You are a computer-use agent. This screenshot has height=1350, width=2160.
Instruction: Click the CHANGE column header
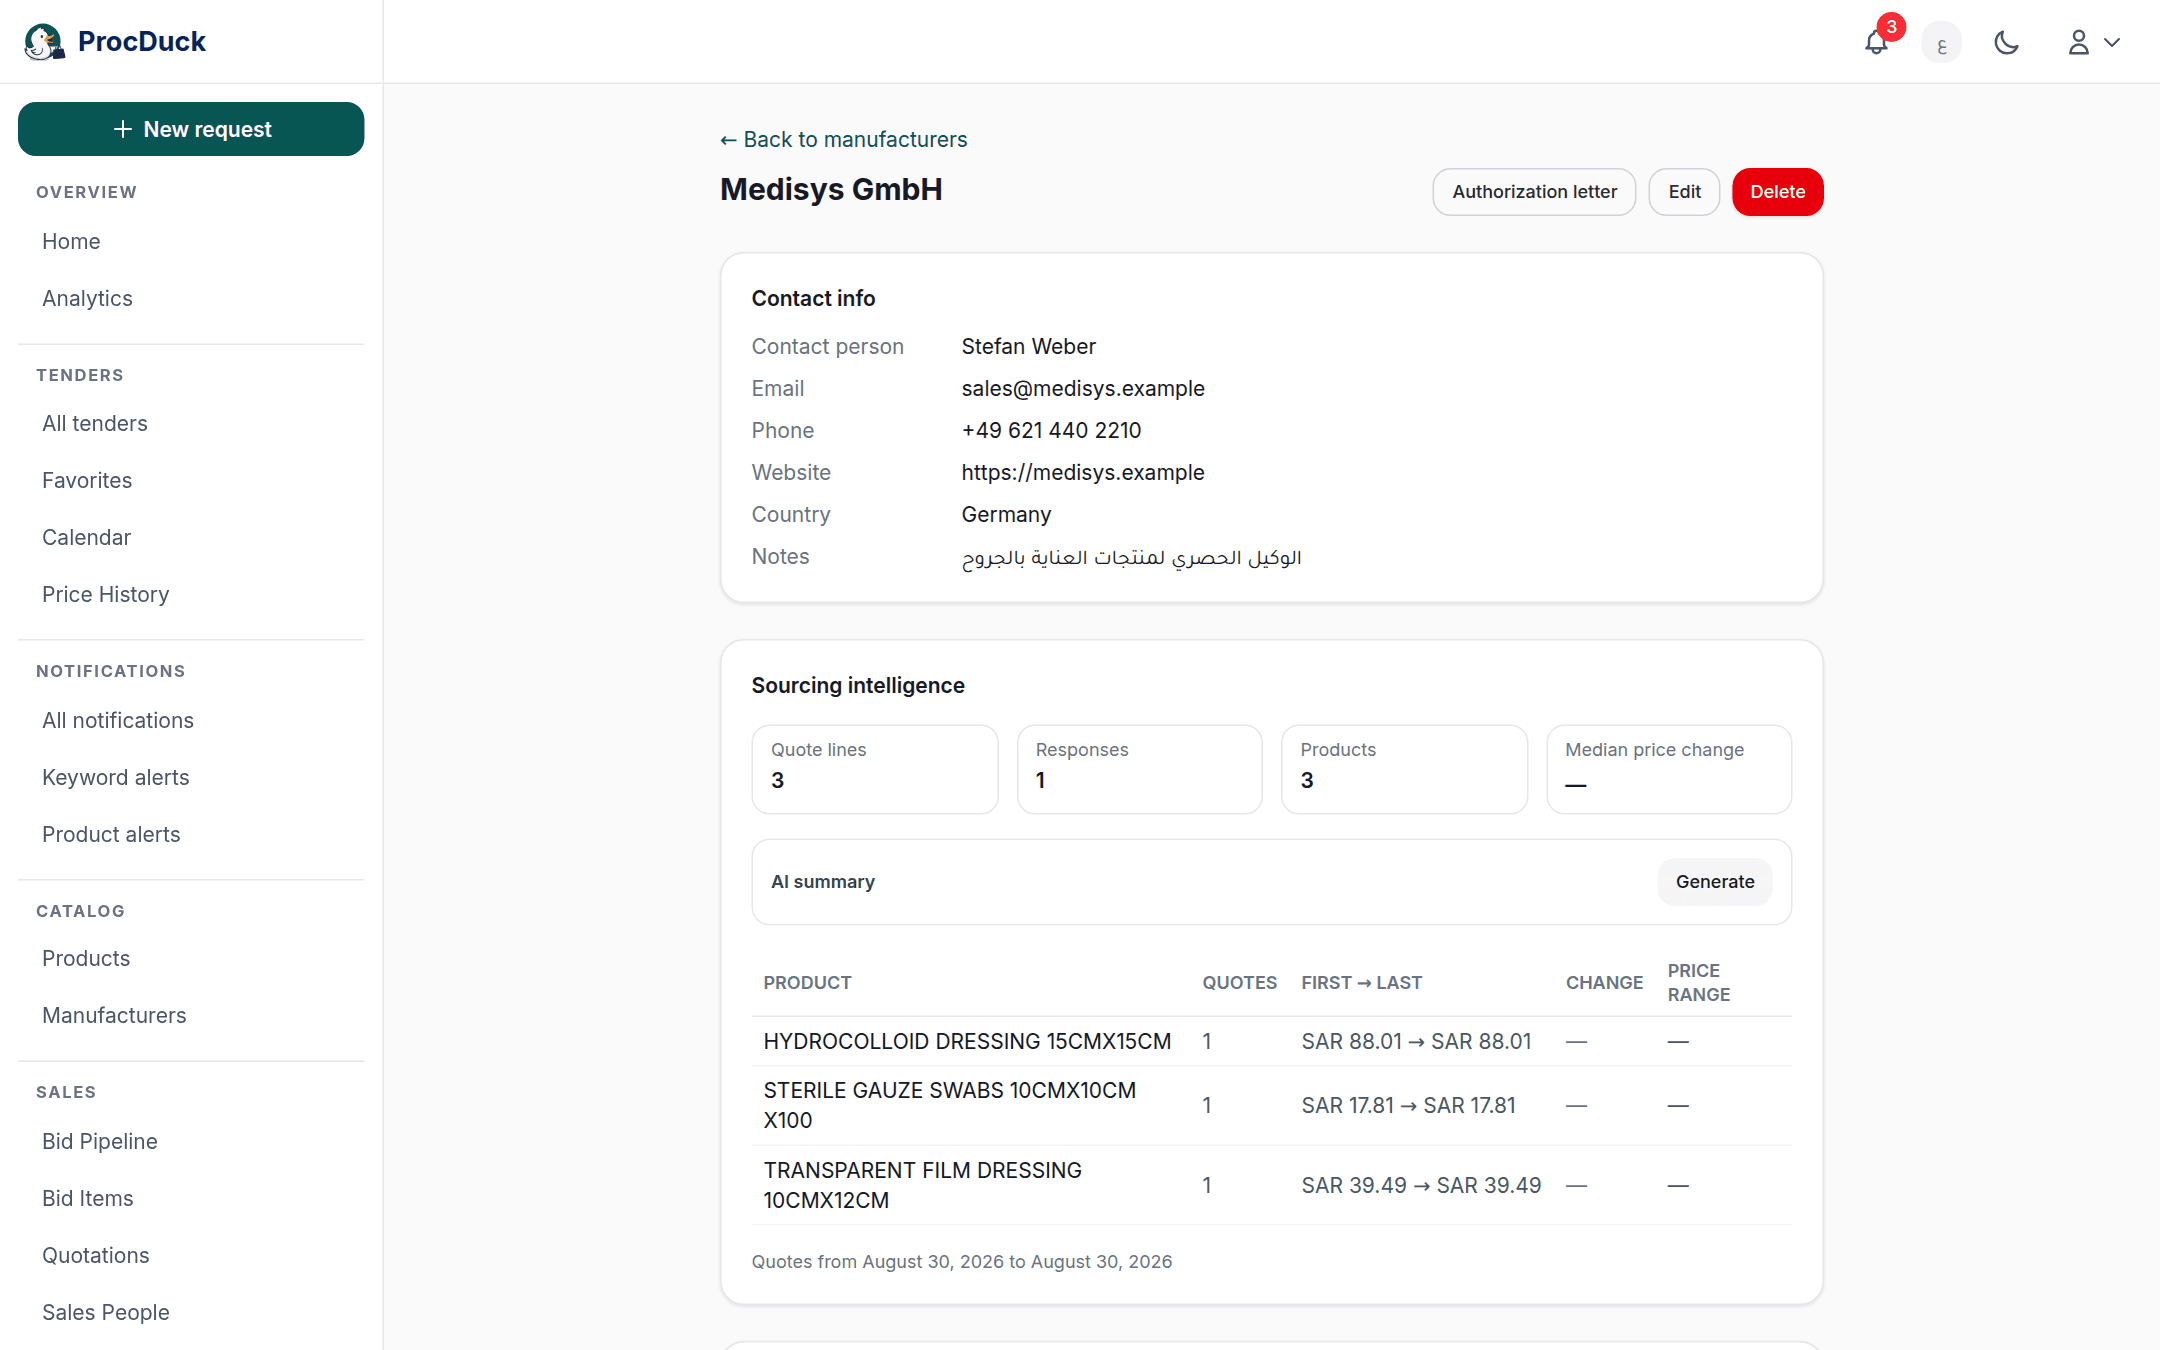click(x=1604, y=982)
